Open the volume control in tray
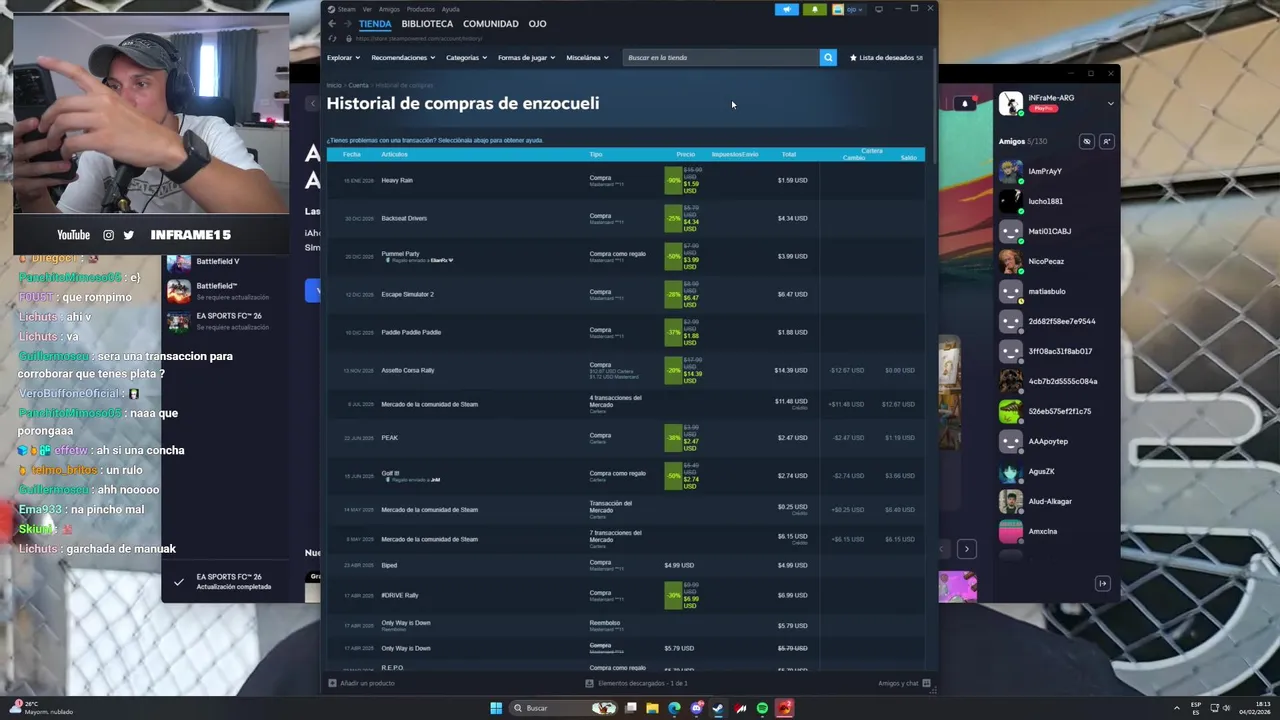 (1227, 708)
